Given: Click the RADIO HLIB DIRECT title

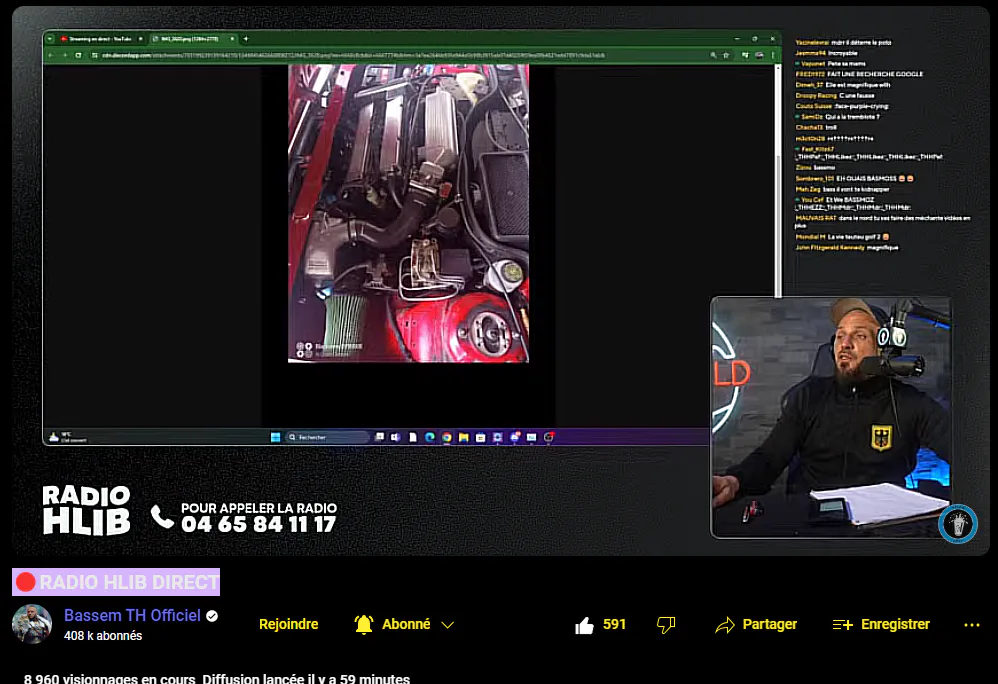Looking at the screenshot, I should [116, 582].
